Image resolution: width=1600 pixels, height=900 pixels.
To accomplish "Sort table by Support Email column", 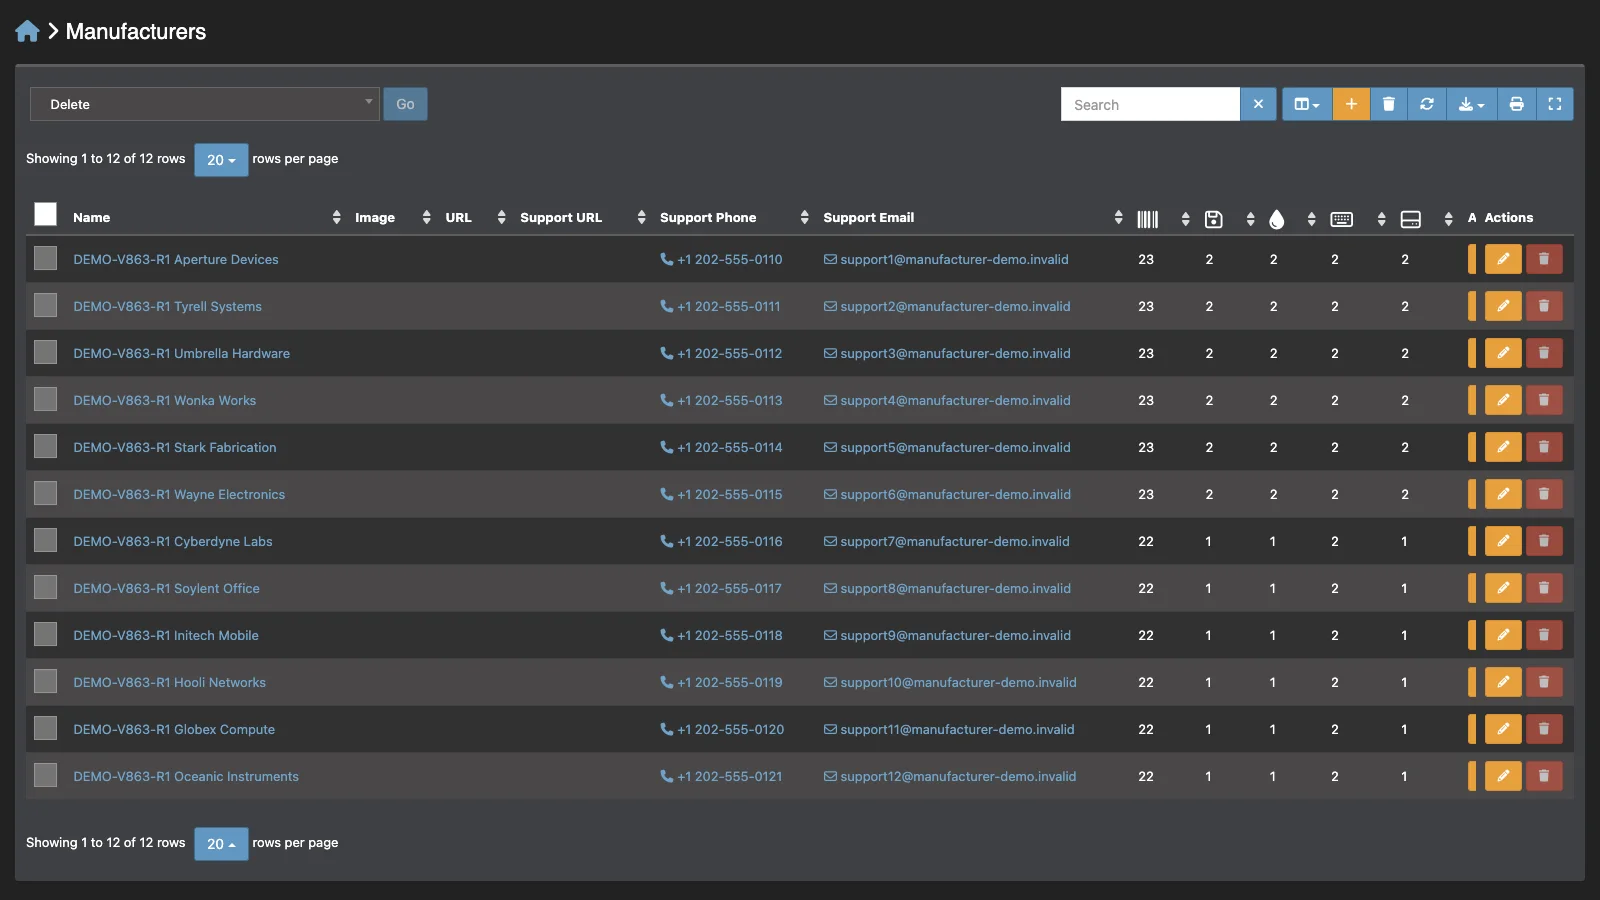I will [868, 218].
